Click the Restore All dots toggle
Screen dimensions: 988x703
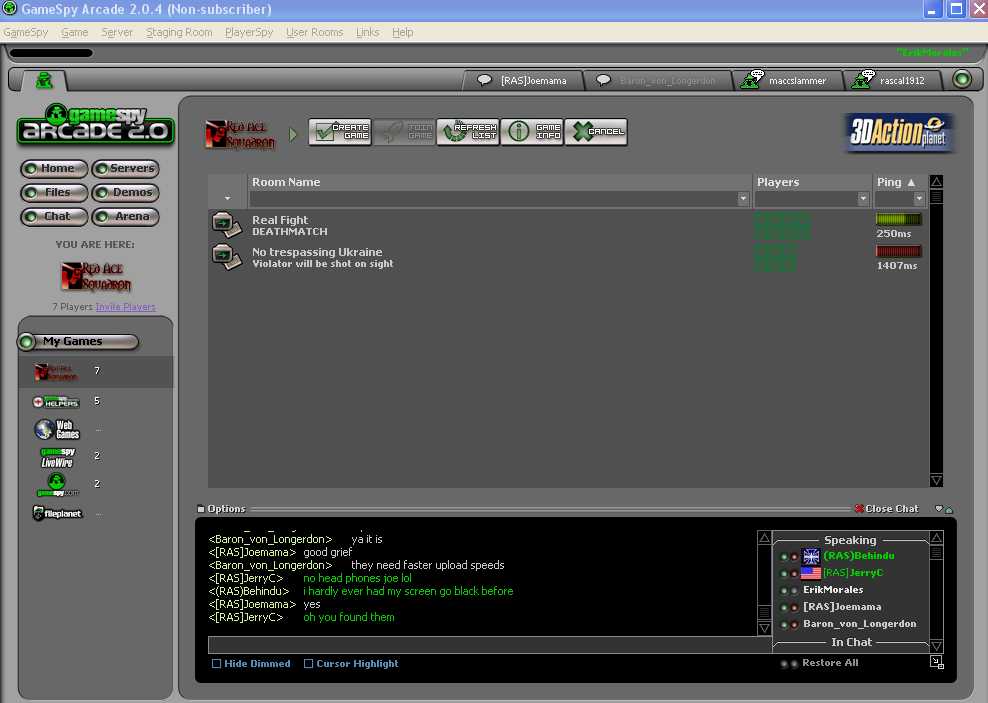click(x=789, y=663)
